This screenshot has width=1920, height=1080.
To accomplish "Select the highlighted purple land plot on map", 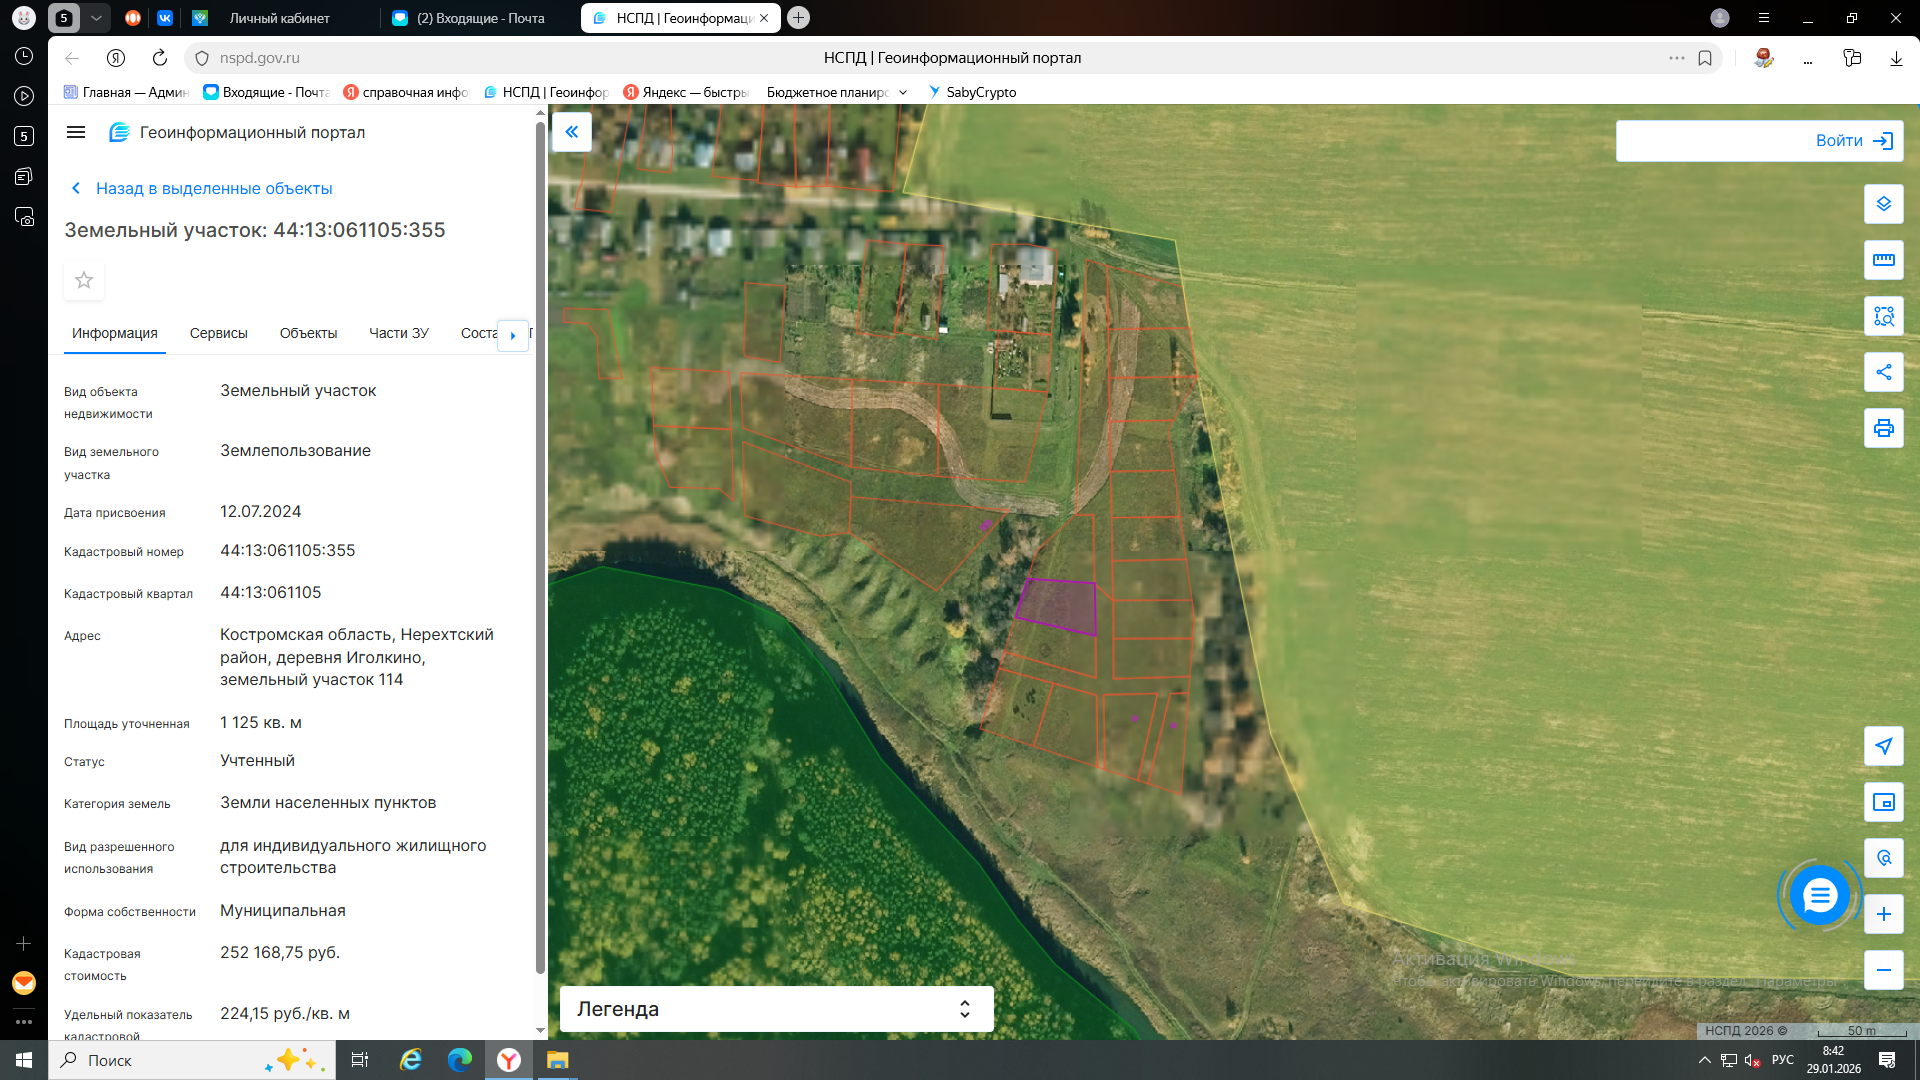I will [1058, 606].
